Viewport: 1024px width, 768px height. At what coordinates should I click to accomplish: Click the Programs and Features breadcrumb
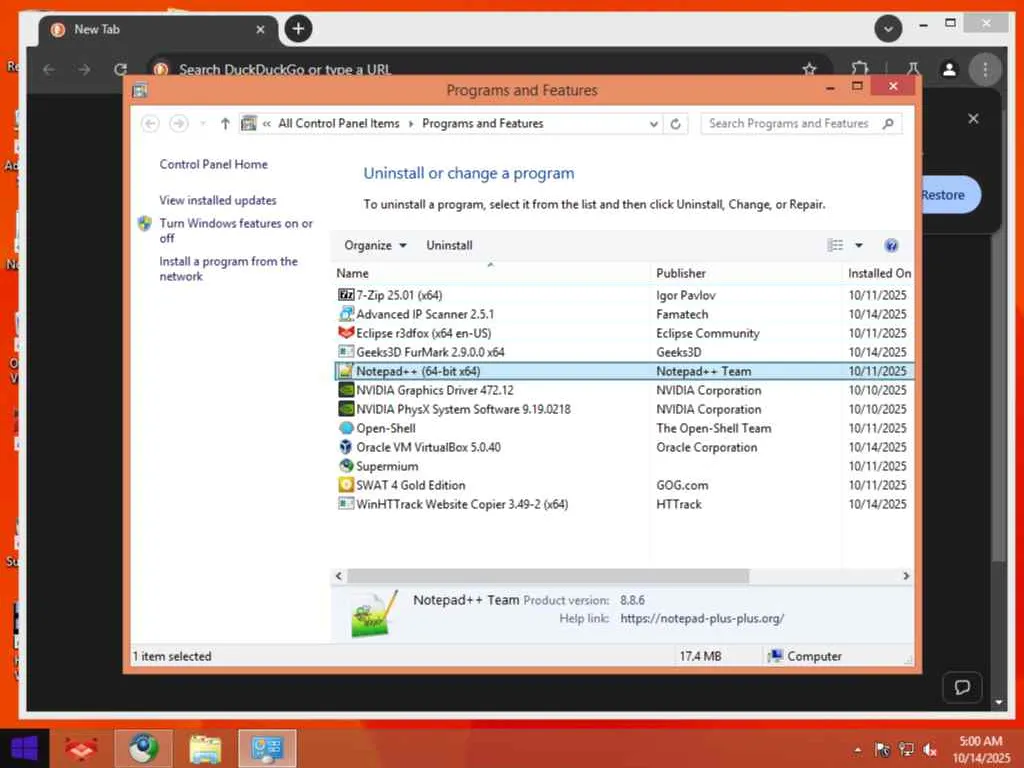coord(483,123)
